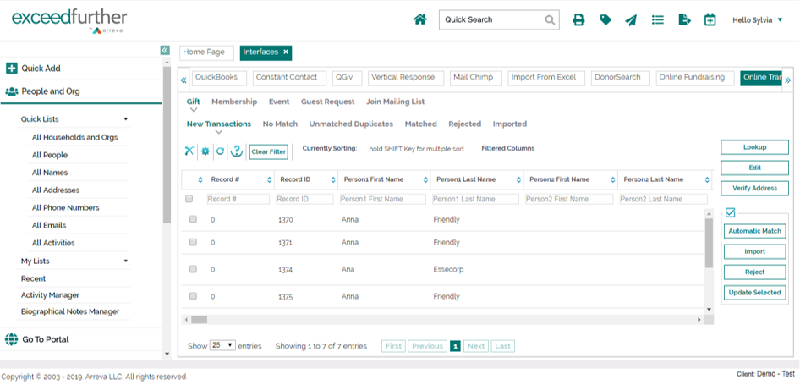Open the list icon in header

658,20
